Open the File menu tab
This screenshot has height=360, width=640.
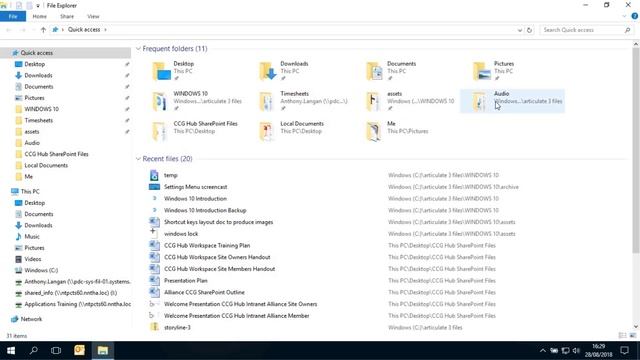(13, 16)
